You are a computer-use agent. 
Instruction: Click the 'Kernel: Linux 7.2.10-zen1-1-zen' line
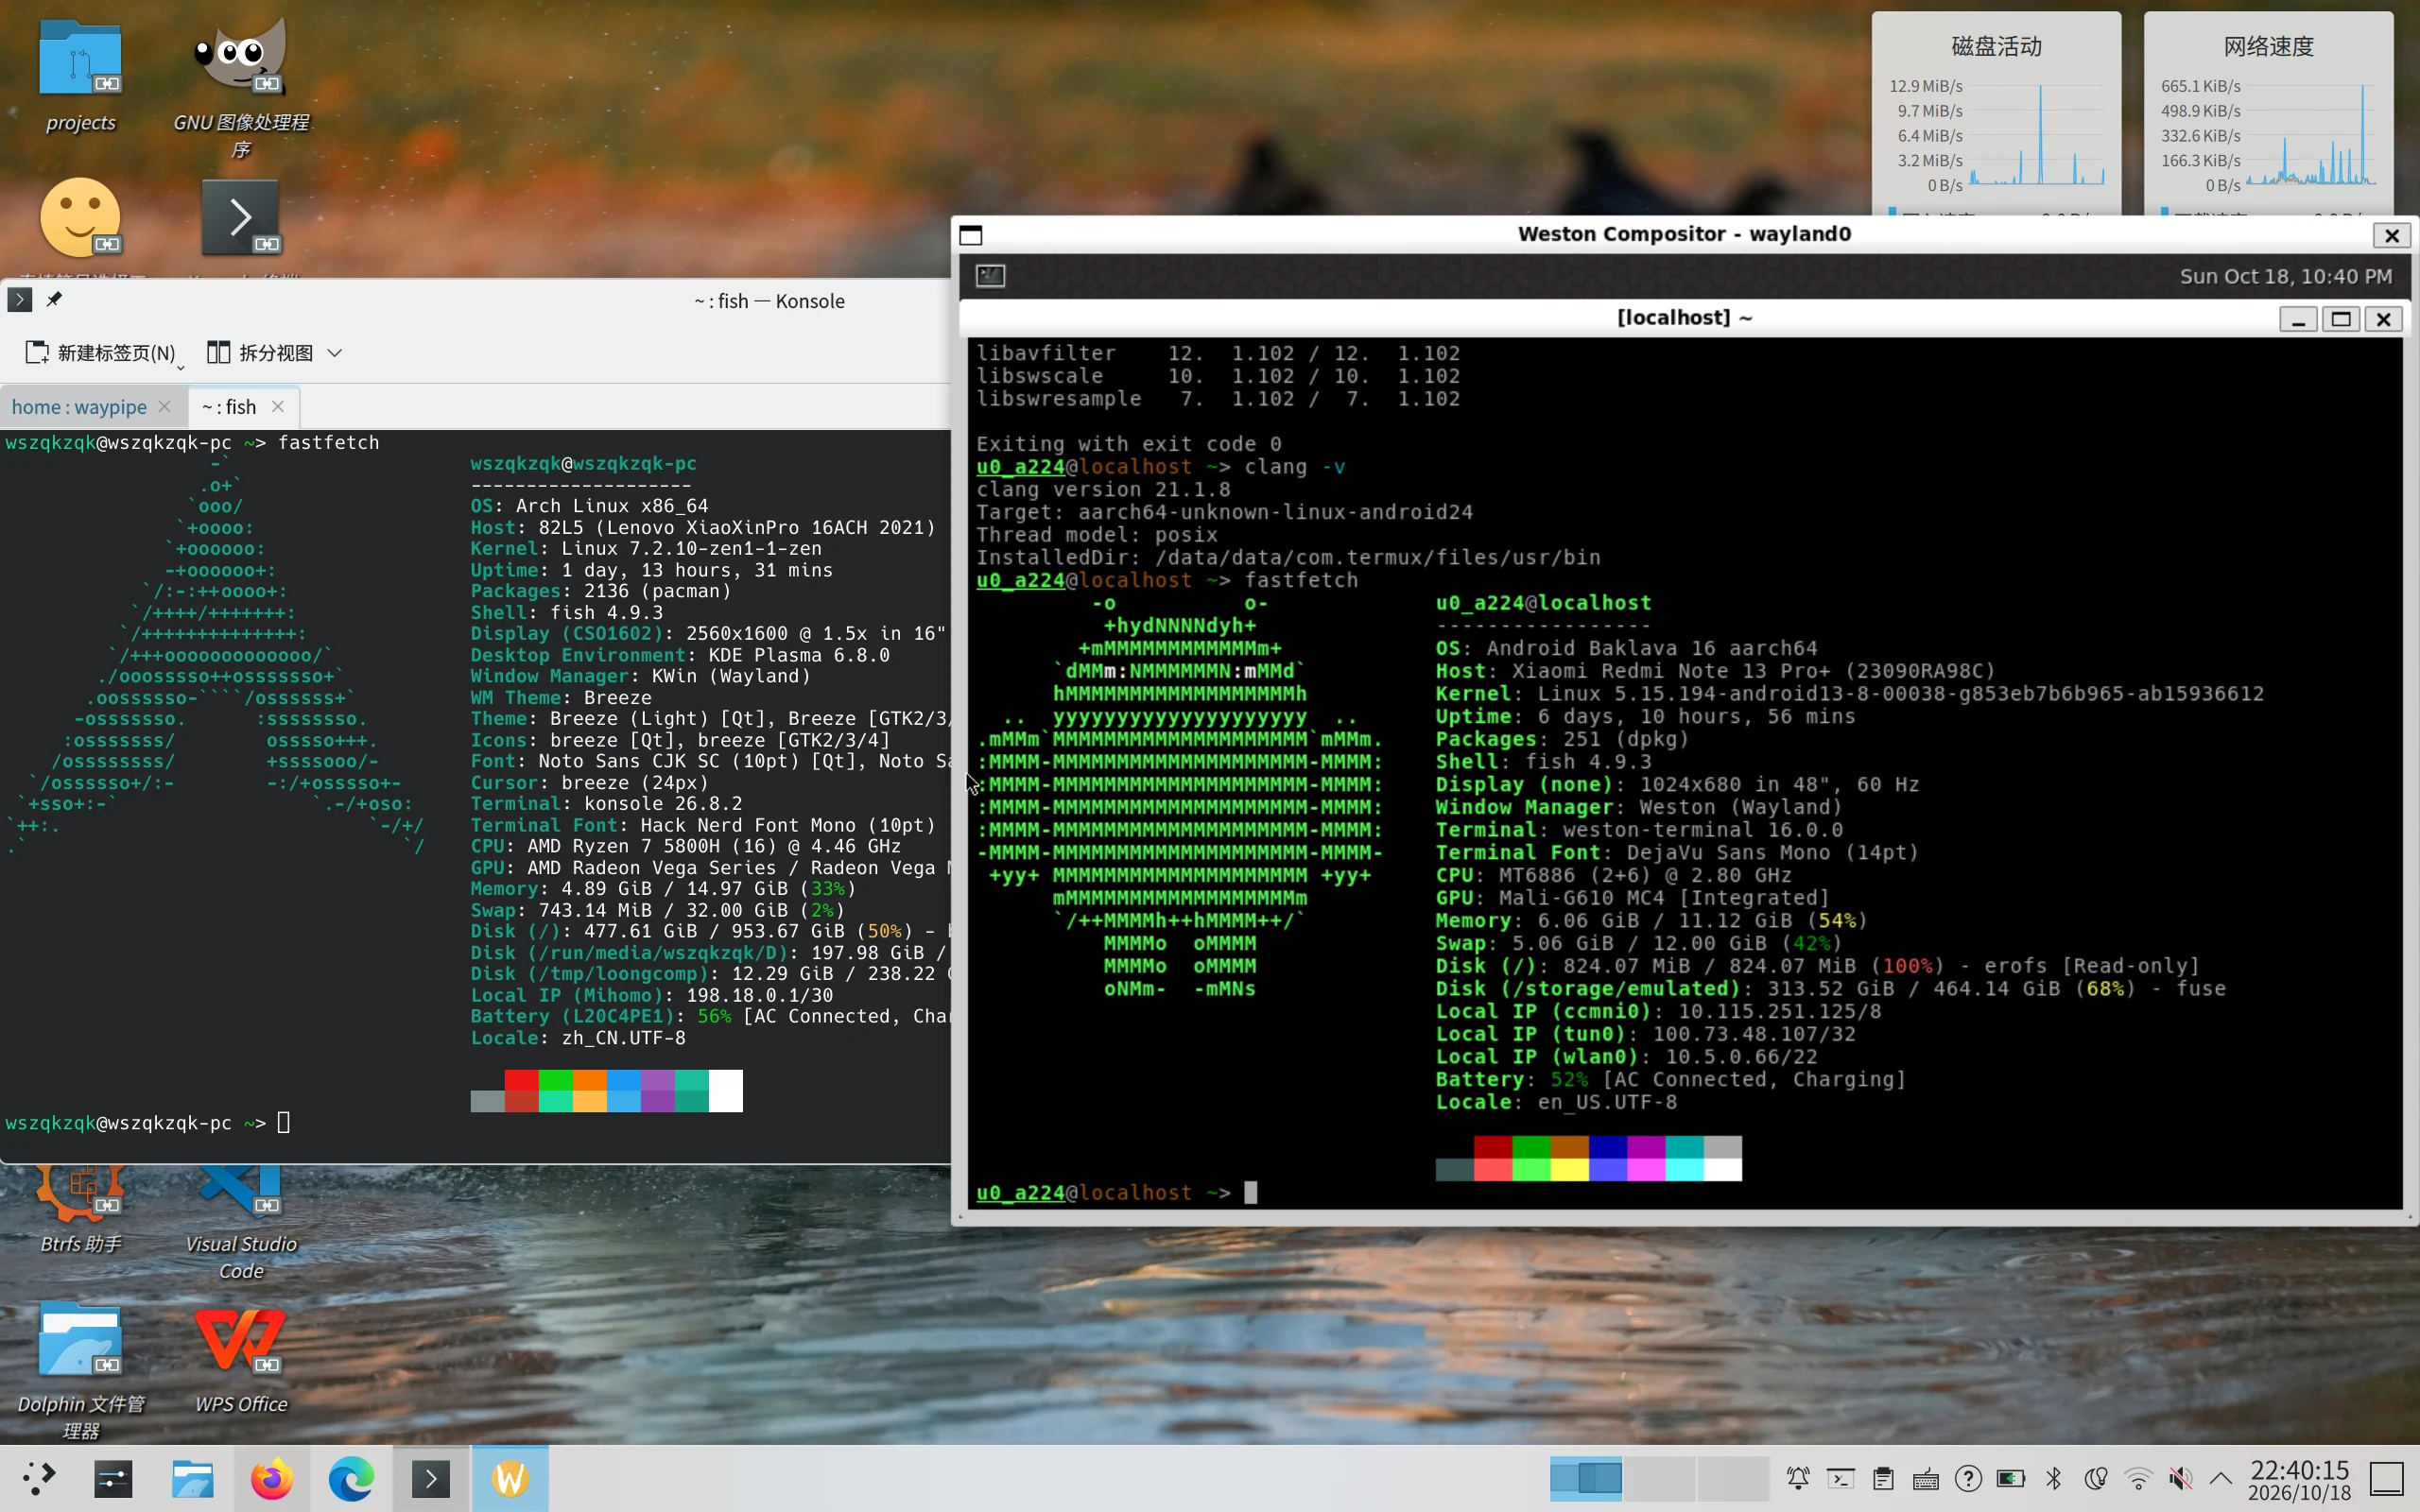(x=646, y=548)
